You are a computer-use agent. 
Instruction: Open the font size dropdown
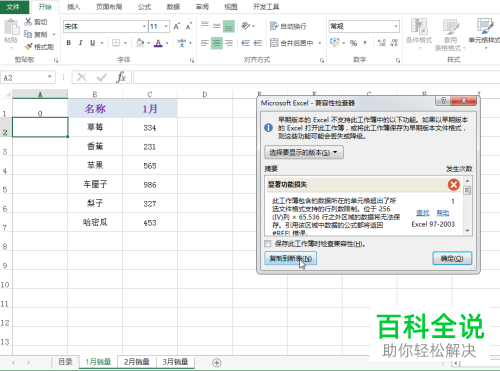point(166,26)
